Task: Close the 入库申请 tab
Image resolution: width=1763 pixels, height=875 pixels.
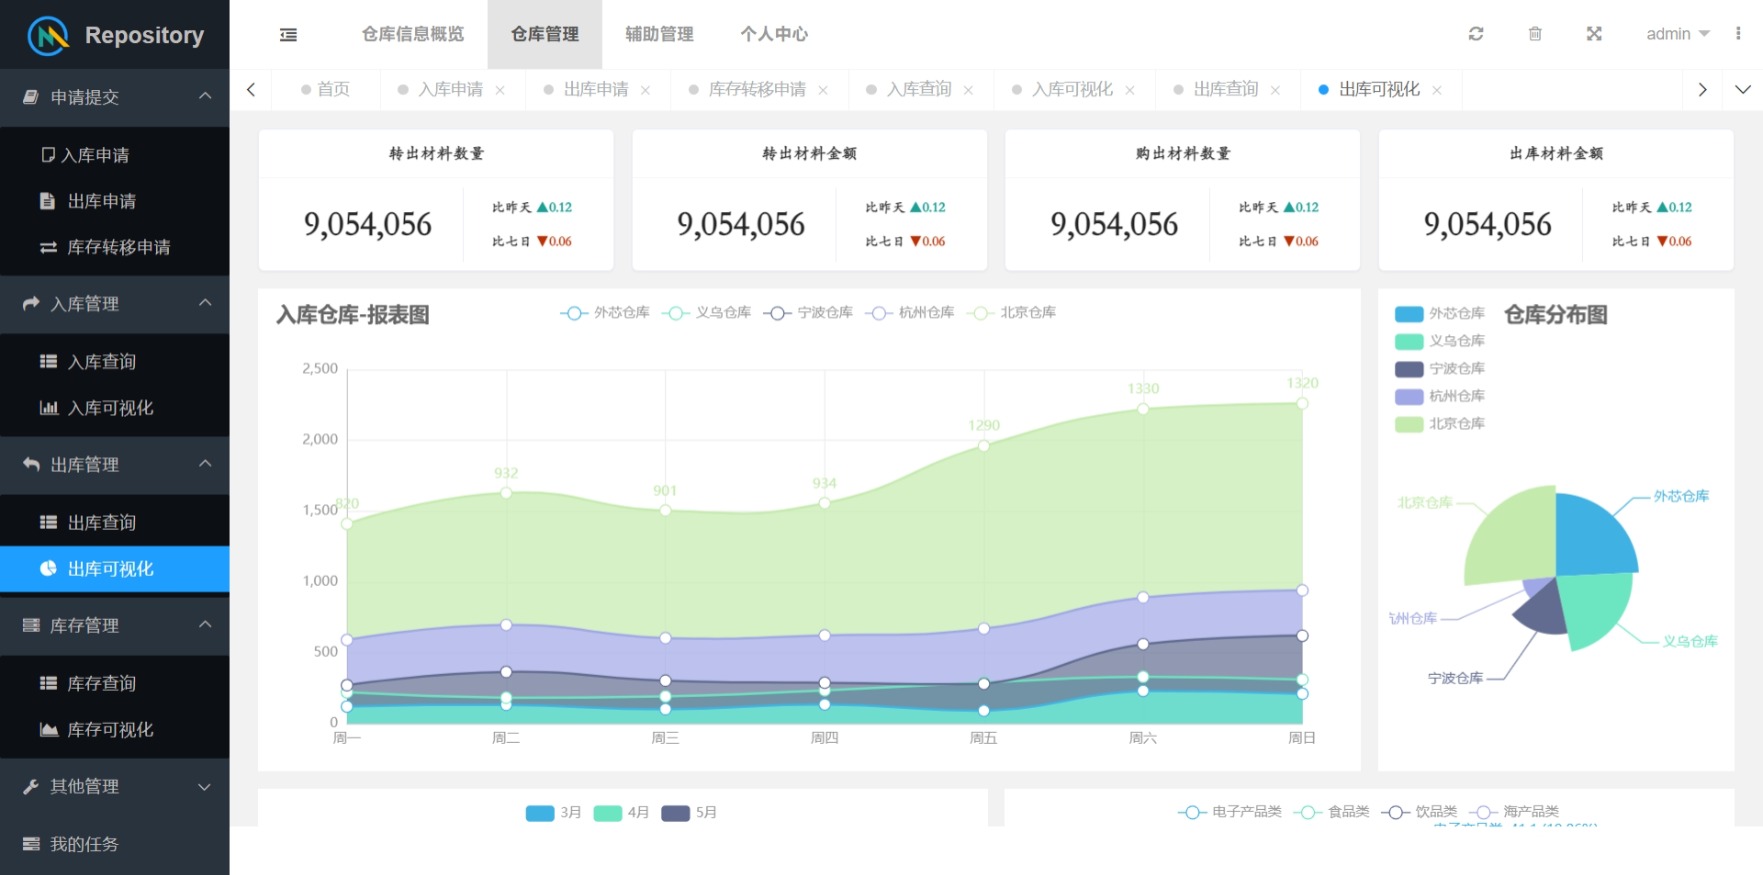Action: [500, 90]
